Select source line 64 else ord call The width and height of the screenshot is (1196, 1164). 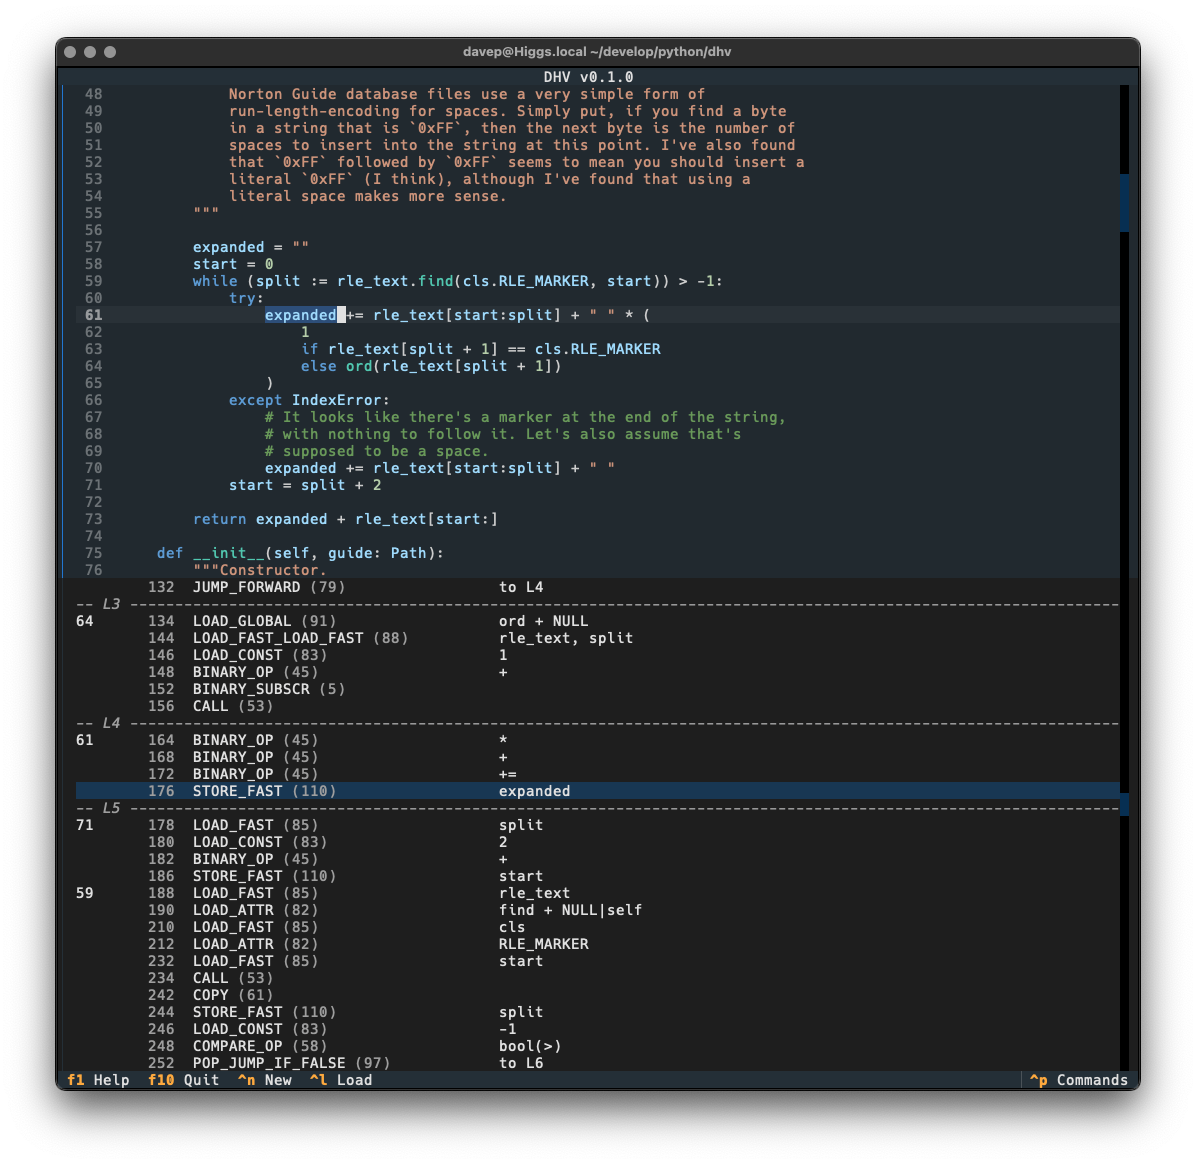pos(598,366)
